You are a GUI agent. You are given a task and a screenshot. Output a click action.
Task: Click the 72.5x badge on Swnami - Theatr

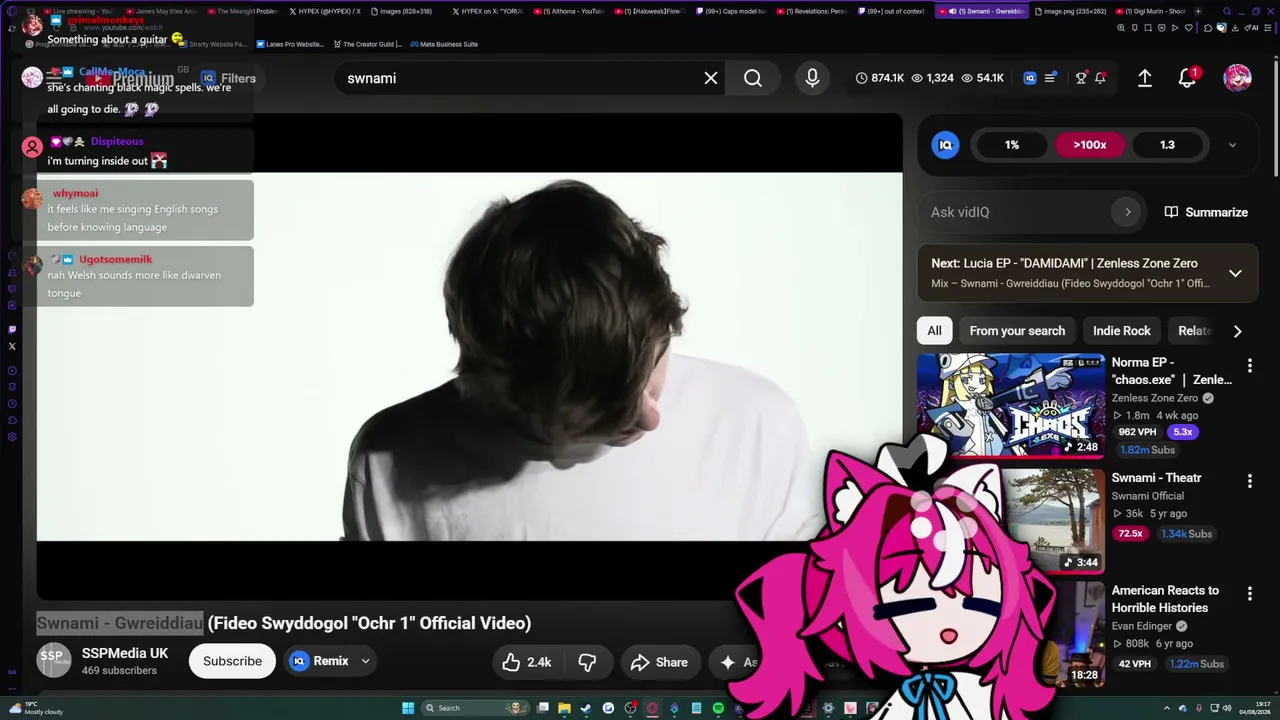click(1131, 534)
